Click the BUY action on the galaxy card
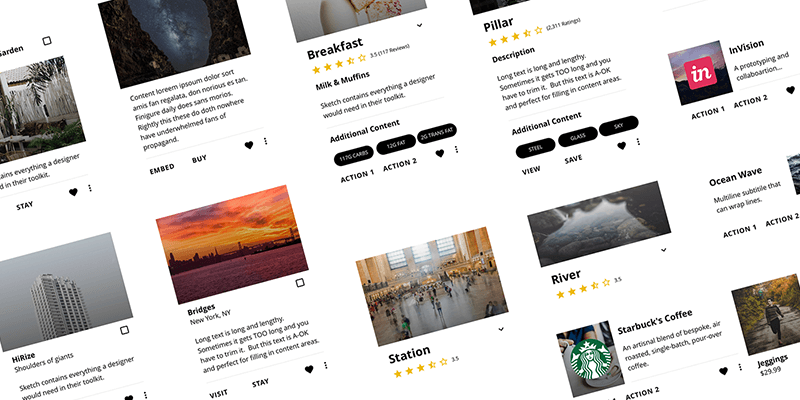This screenshot has width=800, height=400. click(x=199, y=159)
